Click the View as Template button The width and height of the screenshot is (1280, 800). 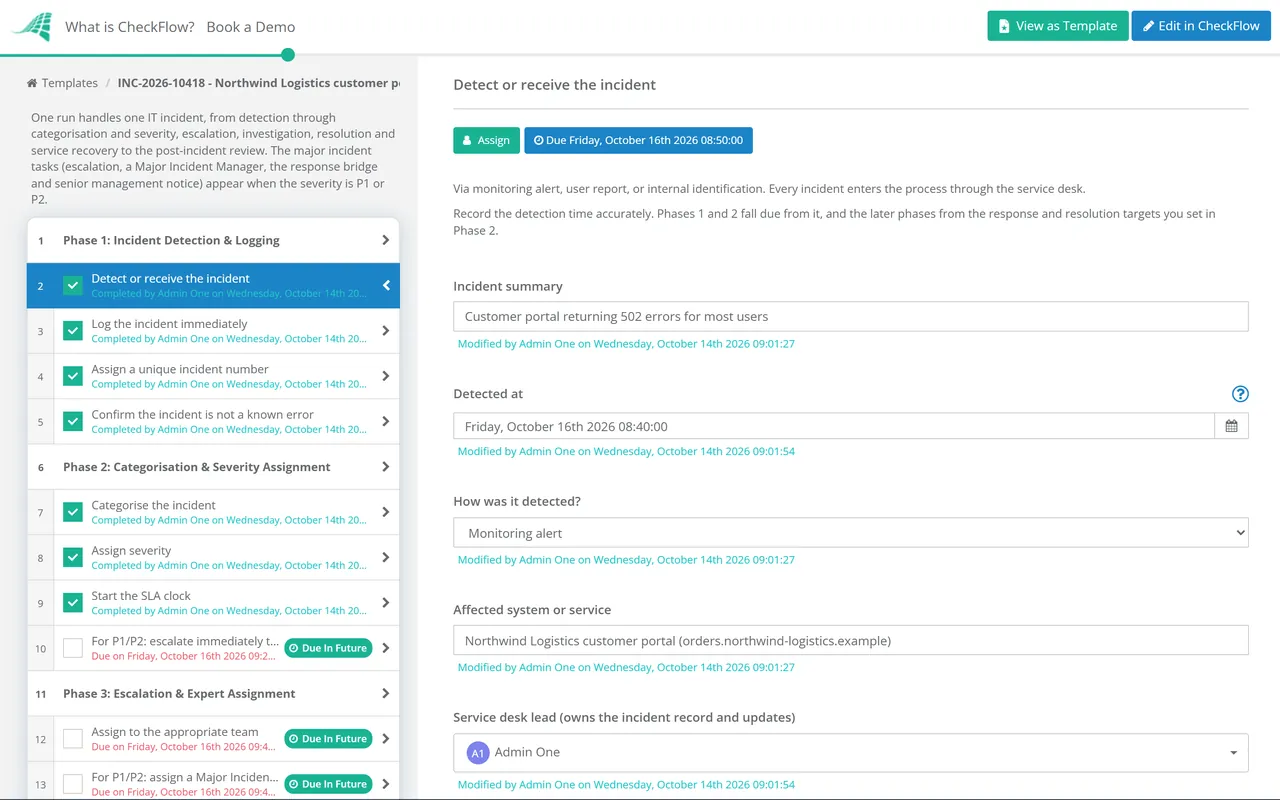1058,26
